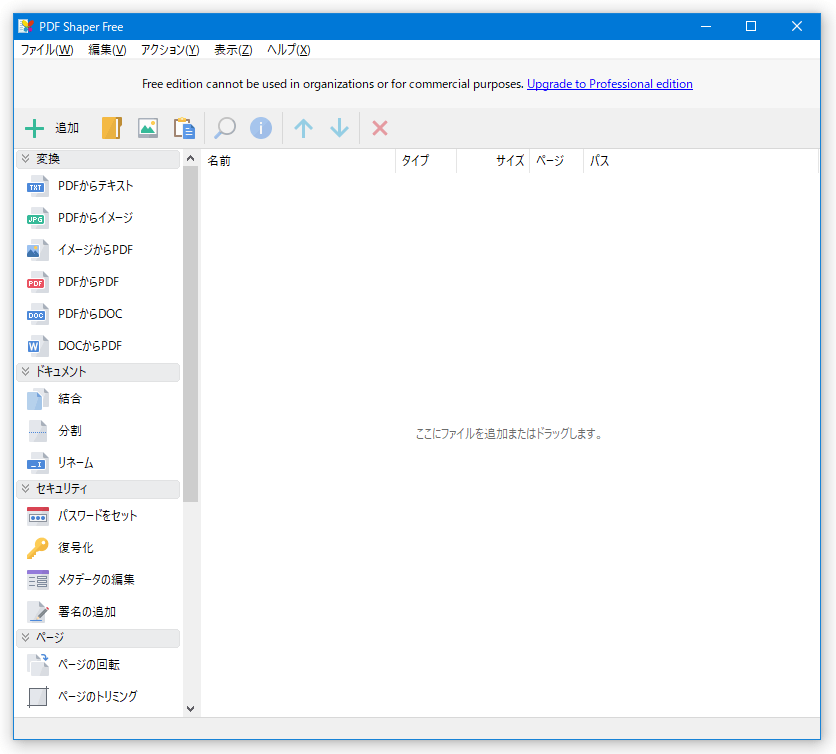The width and height of the screenshot is (836, 754).
Task: Select the PDFからPDF red icon
Action: [x=37, y=282]
